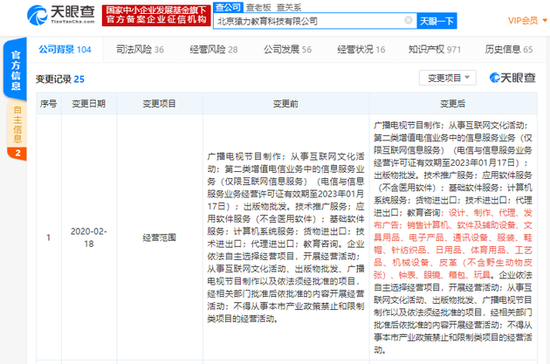The height and width of the screenshot is (364, 550).
Task: Select the 官方信息 side tab
Action: (15, 69)
